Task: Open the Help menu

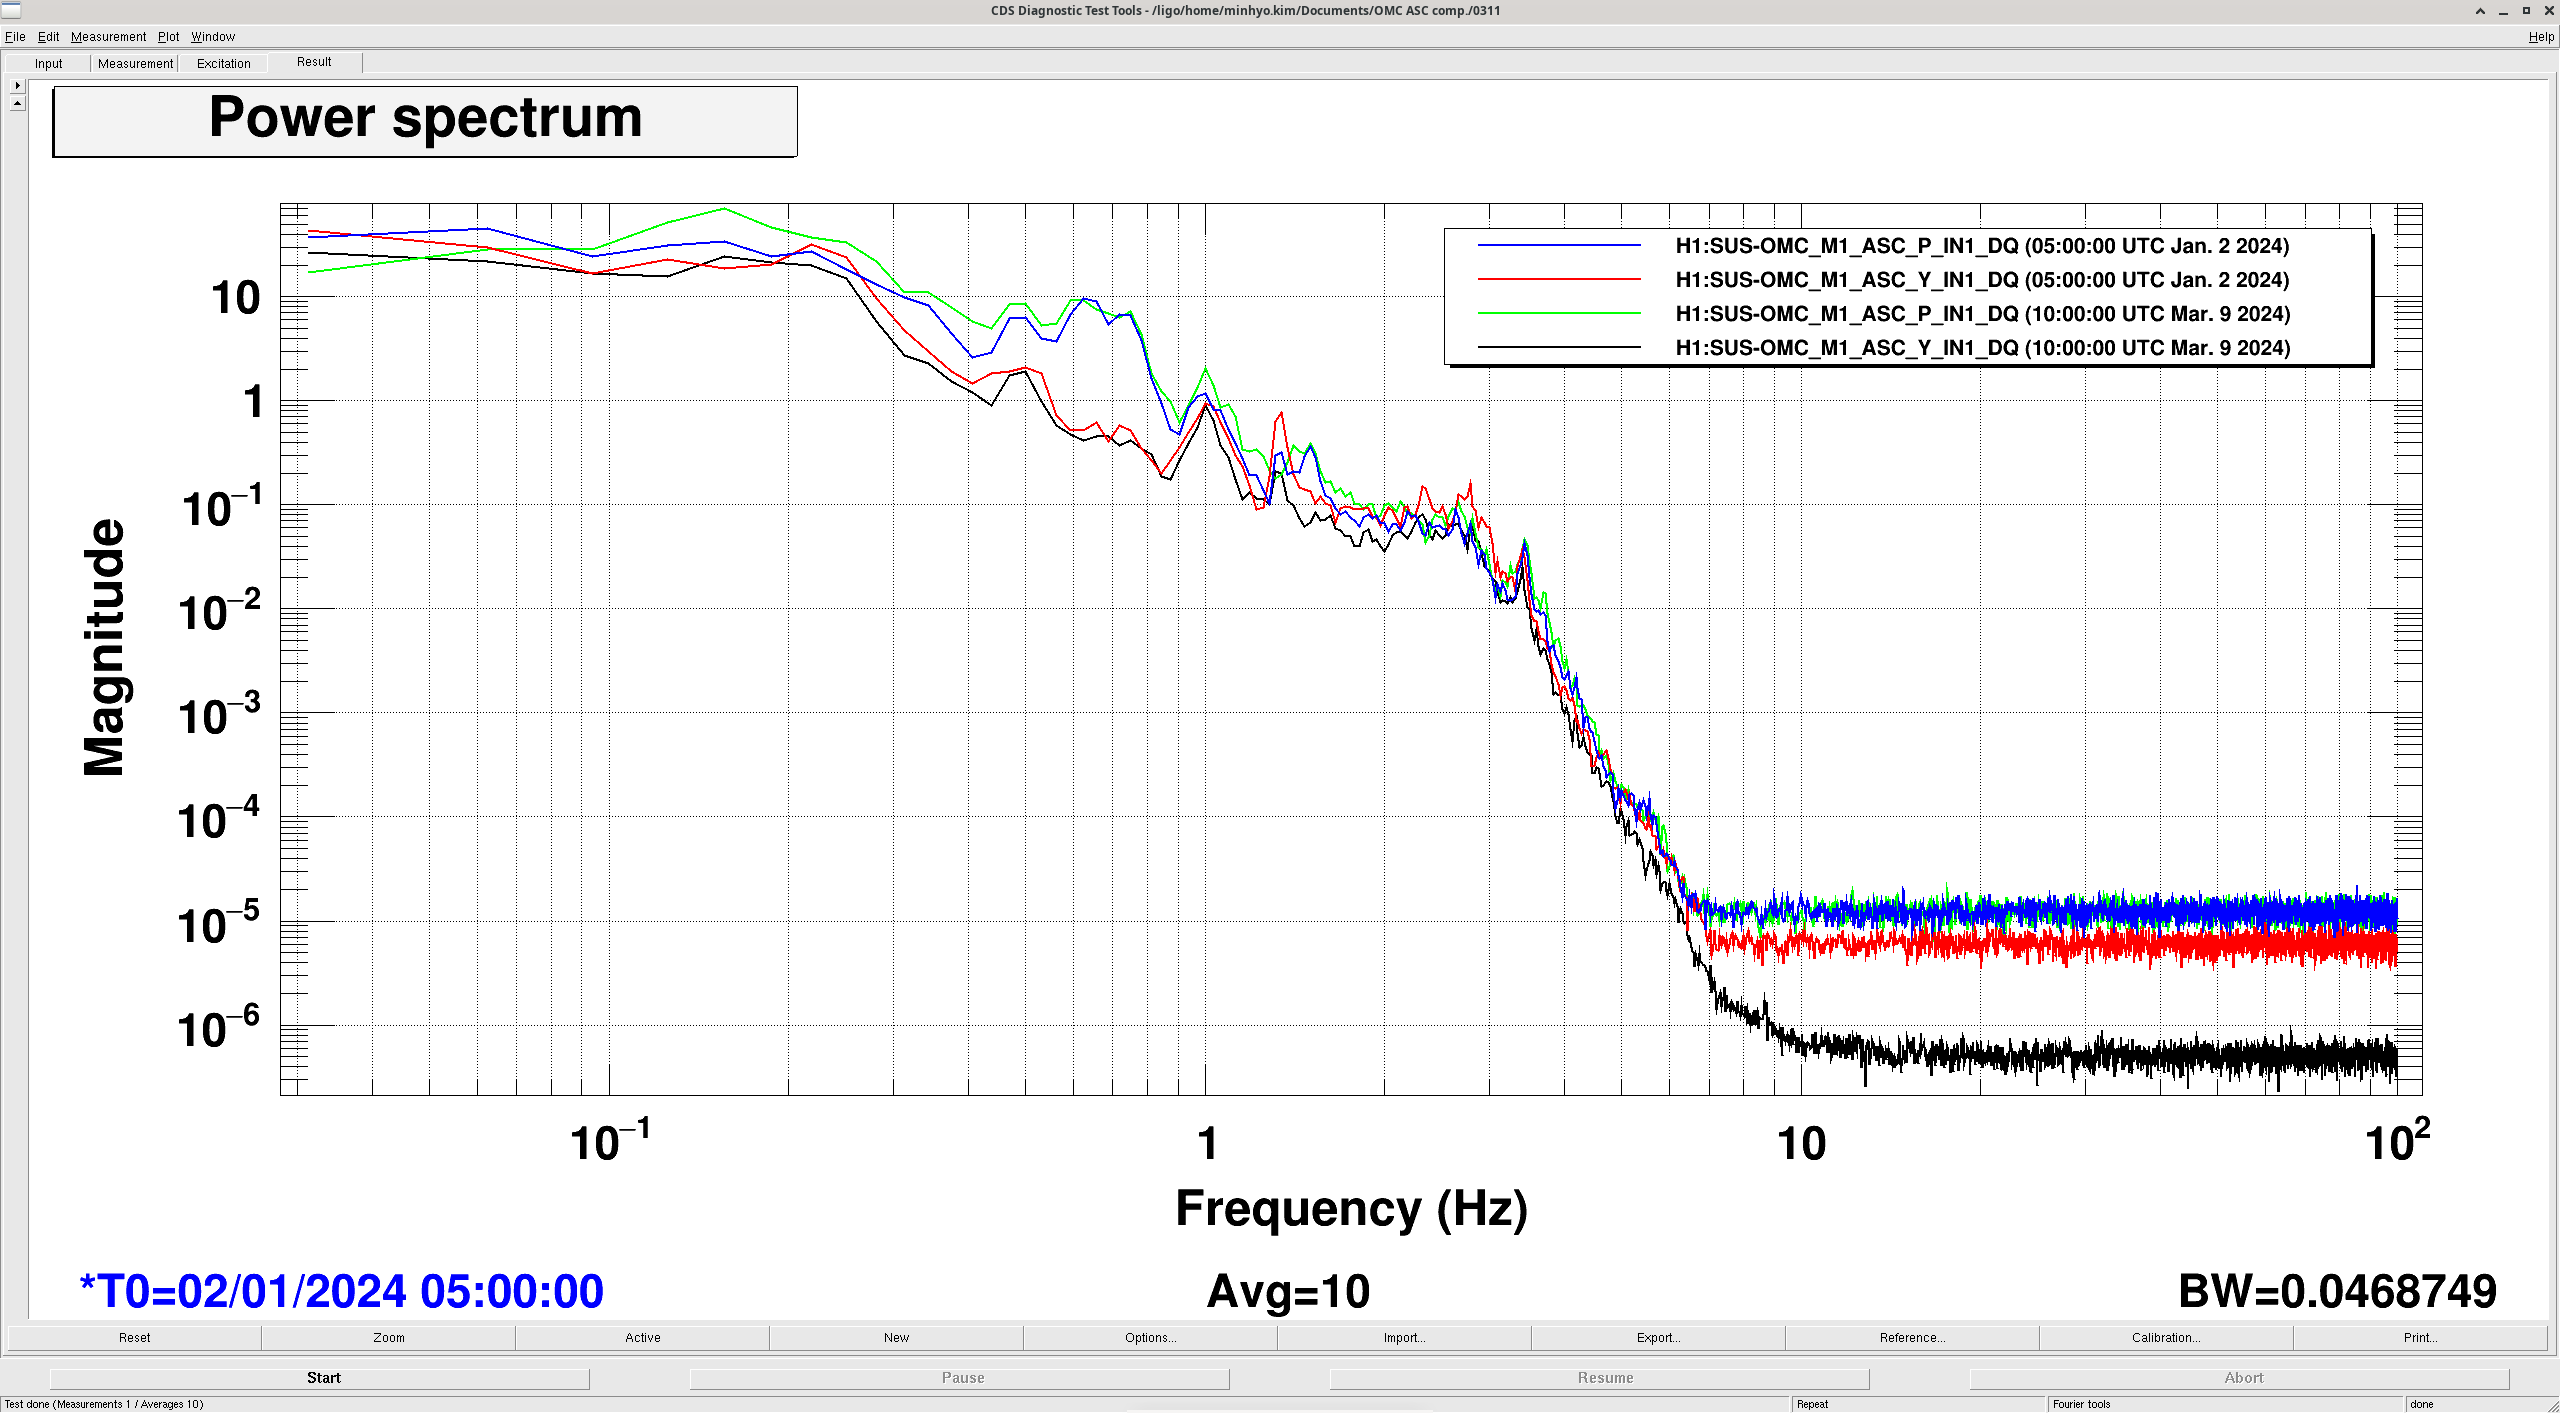Action: coord(2540,37)
